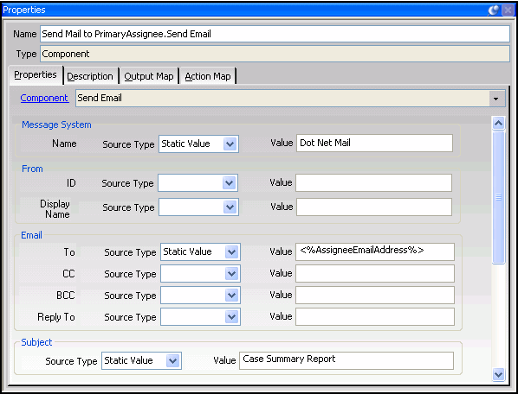The image size is (528, 407).
Task: Click the Type field showing Component
Action: (x=275, y=54)
